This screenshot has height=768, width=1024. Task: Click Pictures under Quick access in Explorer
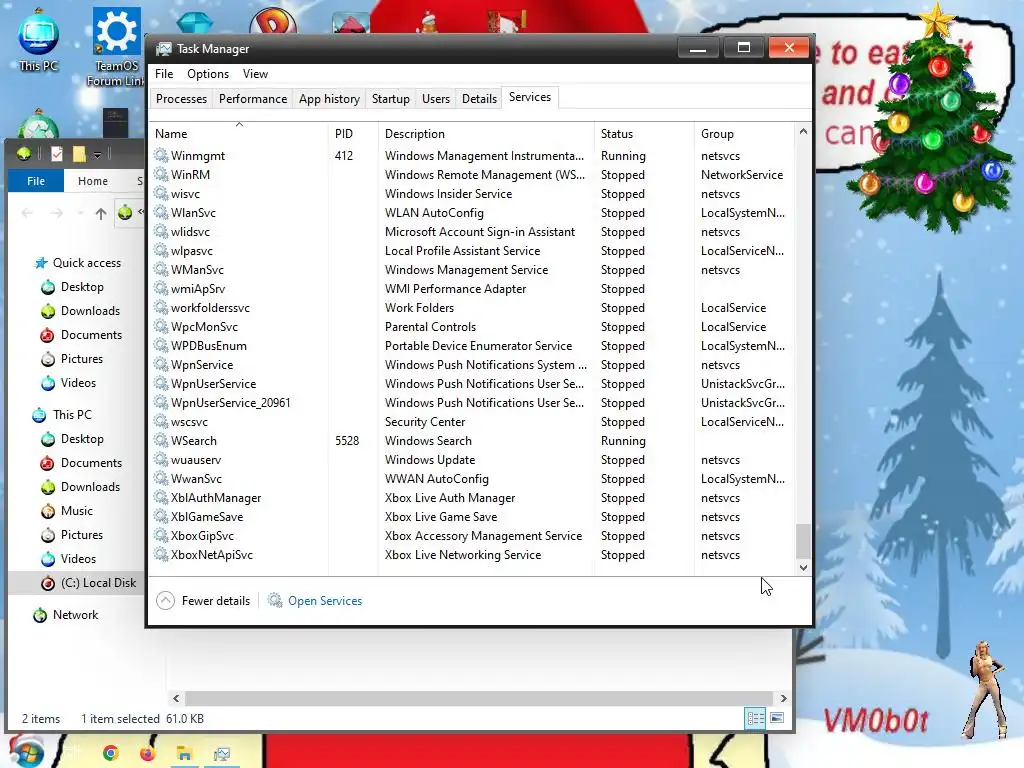(82, 359)
